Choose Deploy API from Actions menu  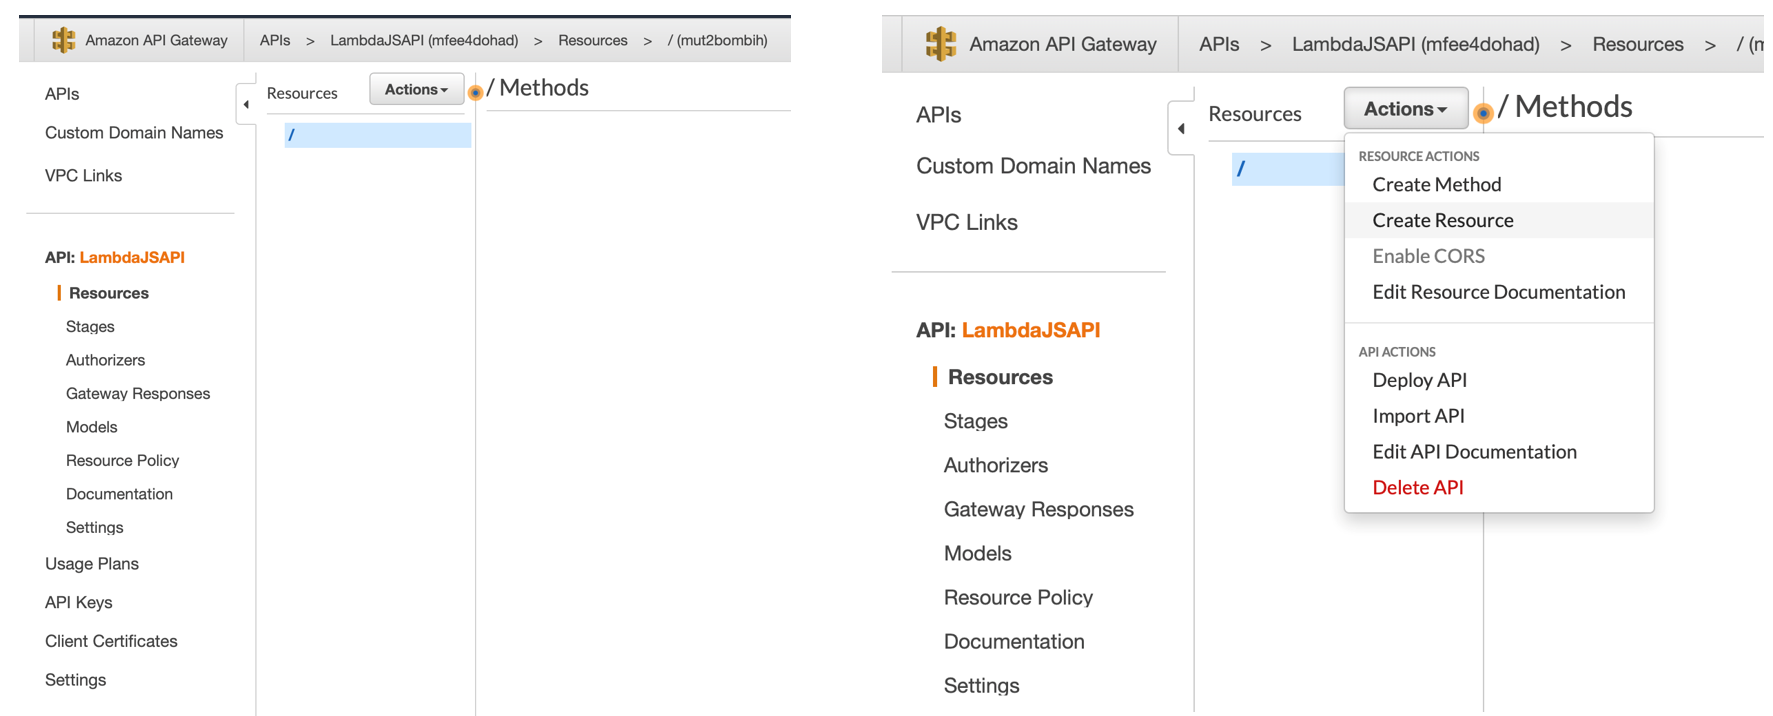[1419, 380]
